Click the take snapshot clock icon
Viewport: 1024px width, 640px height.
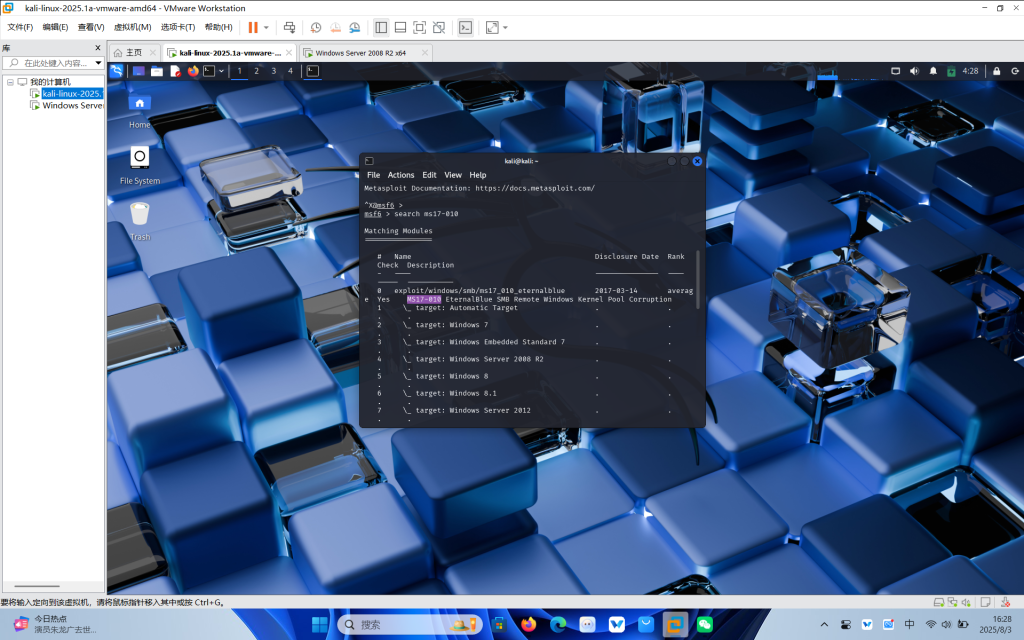316,27
